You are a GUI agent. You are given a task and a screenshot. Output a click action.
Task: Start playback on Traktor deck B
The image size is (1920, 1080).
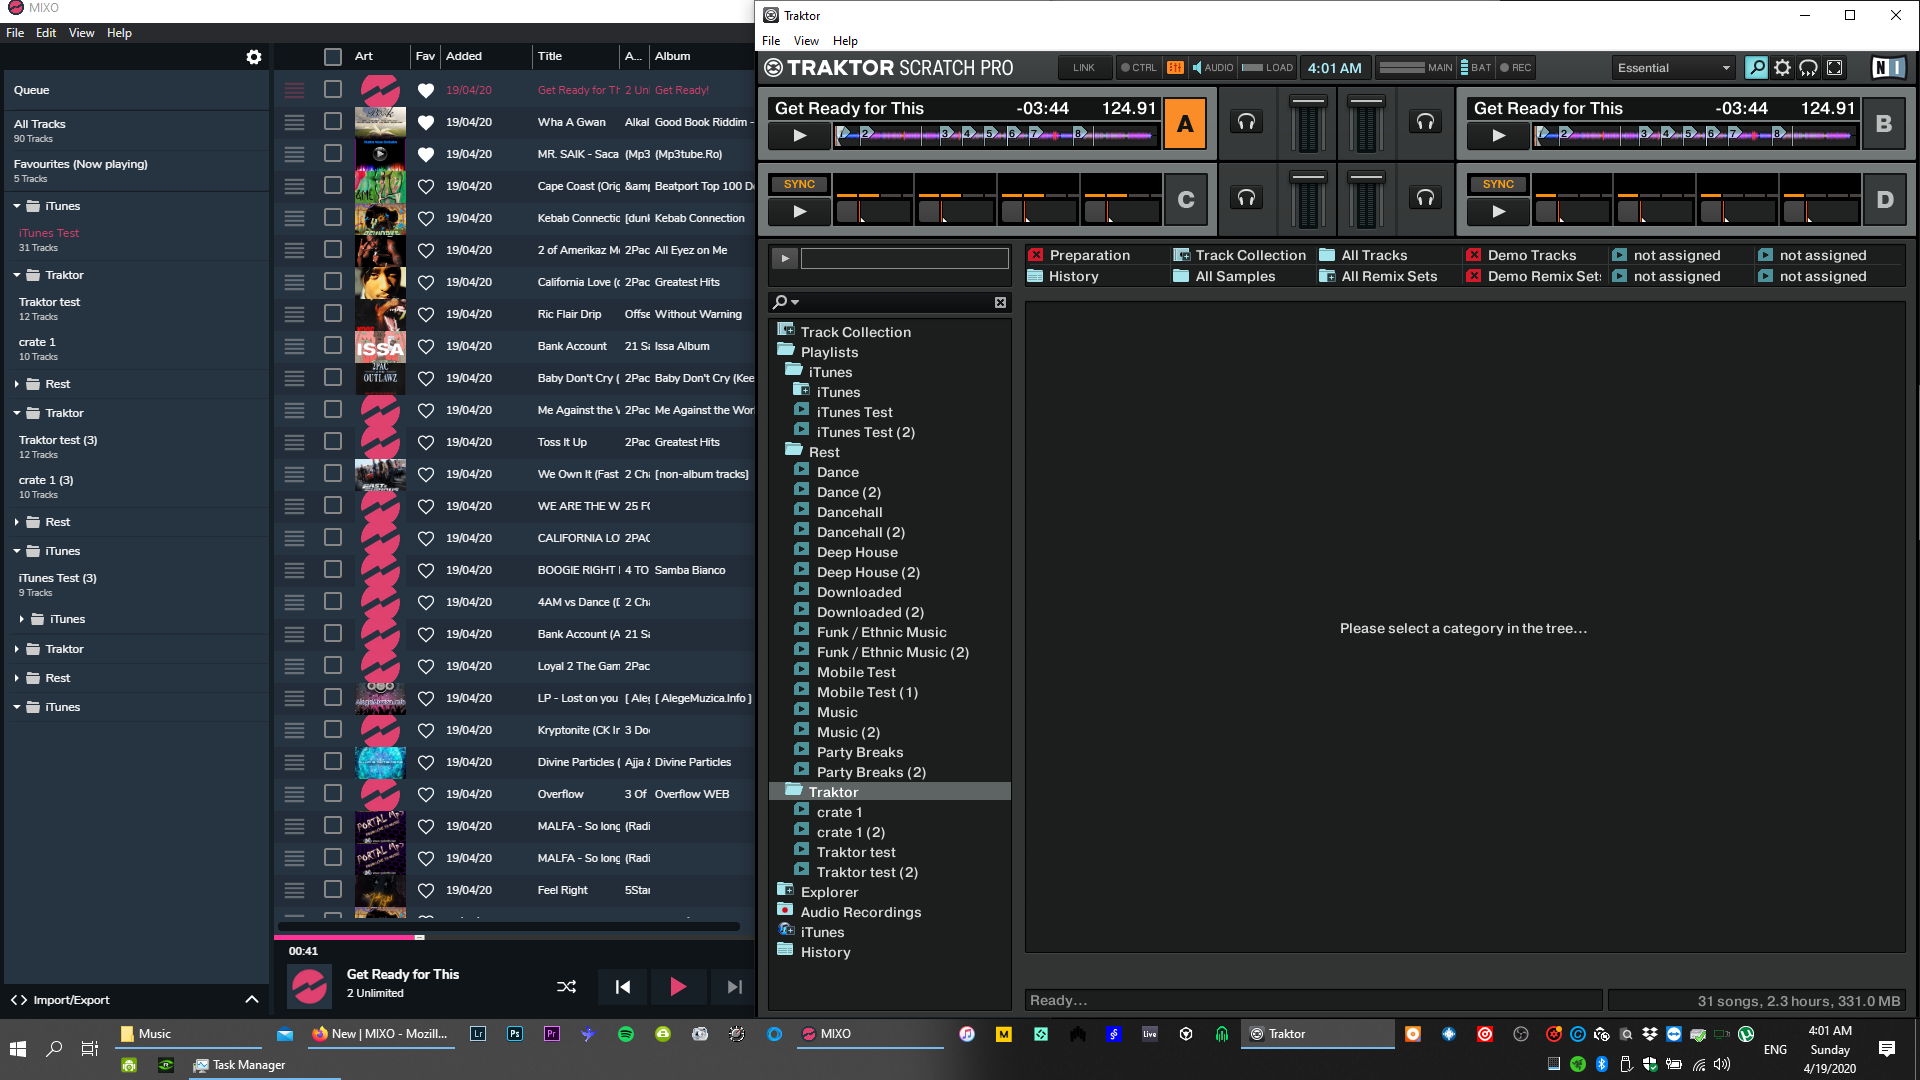1498,136
